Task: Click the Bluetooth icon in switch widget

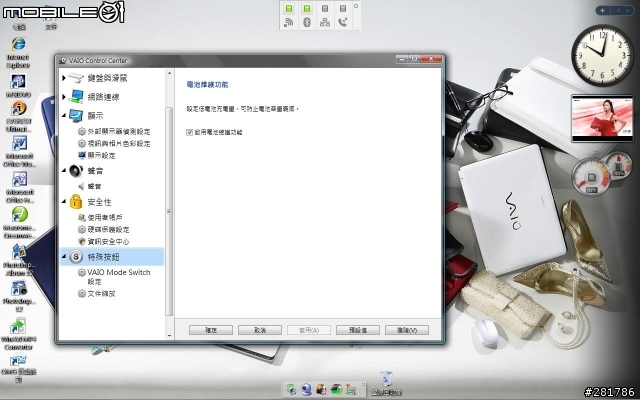Action: tap(307, 22)
